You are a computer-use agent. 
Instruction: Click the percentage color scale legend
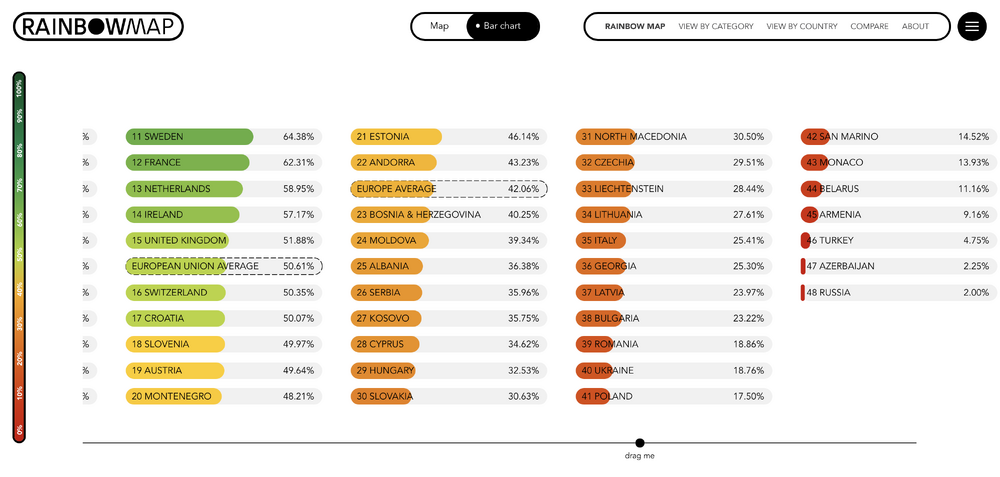[19, 257]
